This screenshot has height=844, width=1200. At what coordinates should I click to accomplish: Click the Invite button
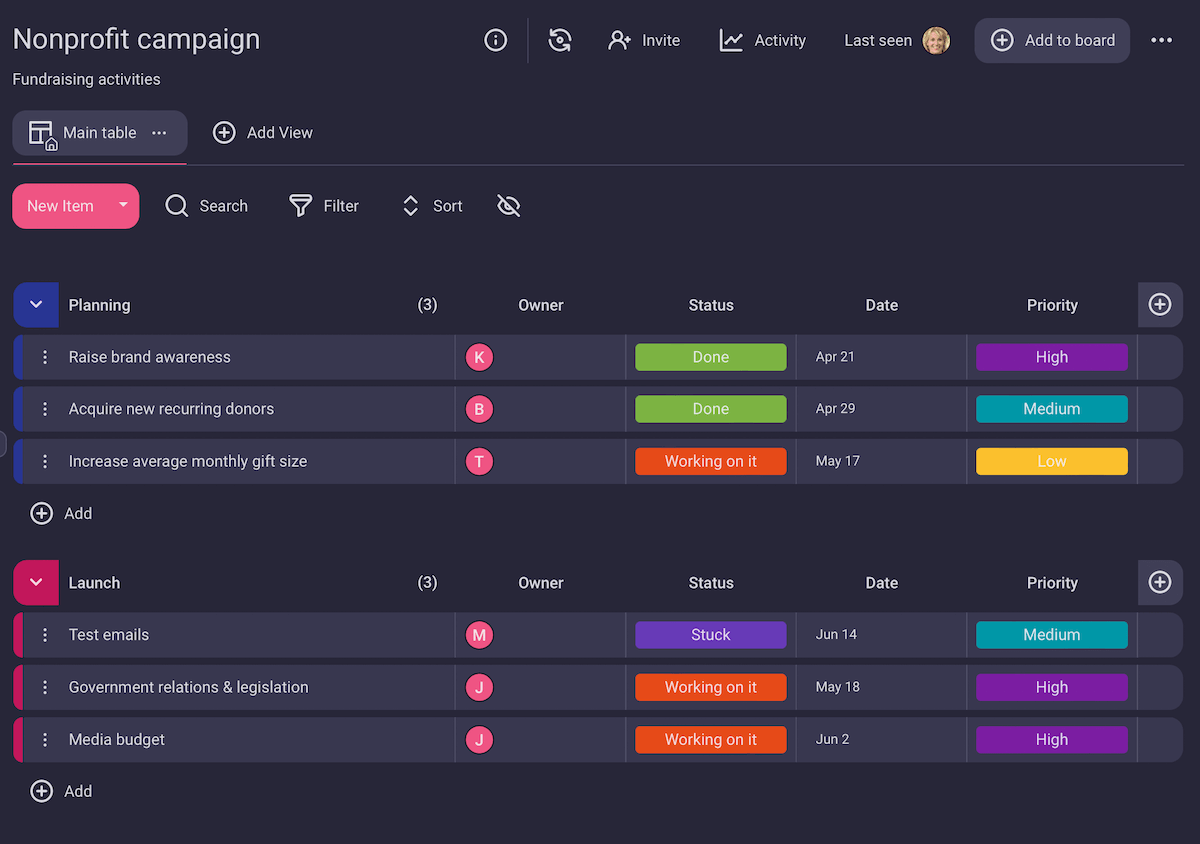(644, 40)
